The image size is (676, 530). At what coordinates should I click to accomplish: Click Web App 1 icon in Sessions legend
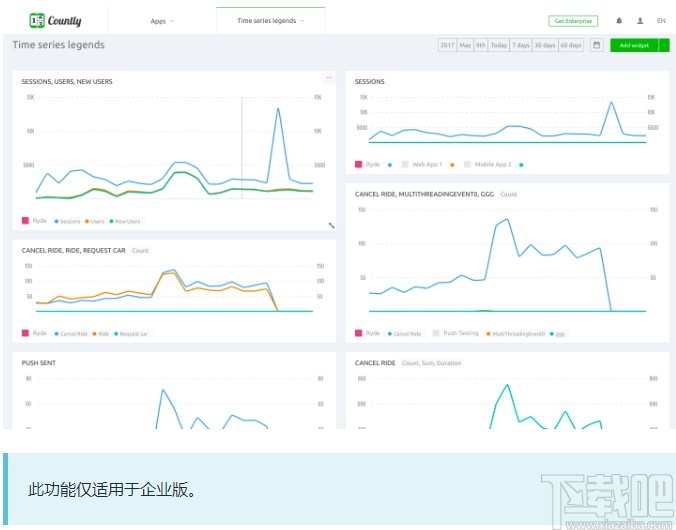click(405, 164)
